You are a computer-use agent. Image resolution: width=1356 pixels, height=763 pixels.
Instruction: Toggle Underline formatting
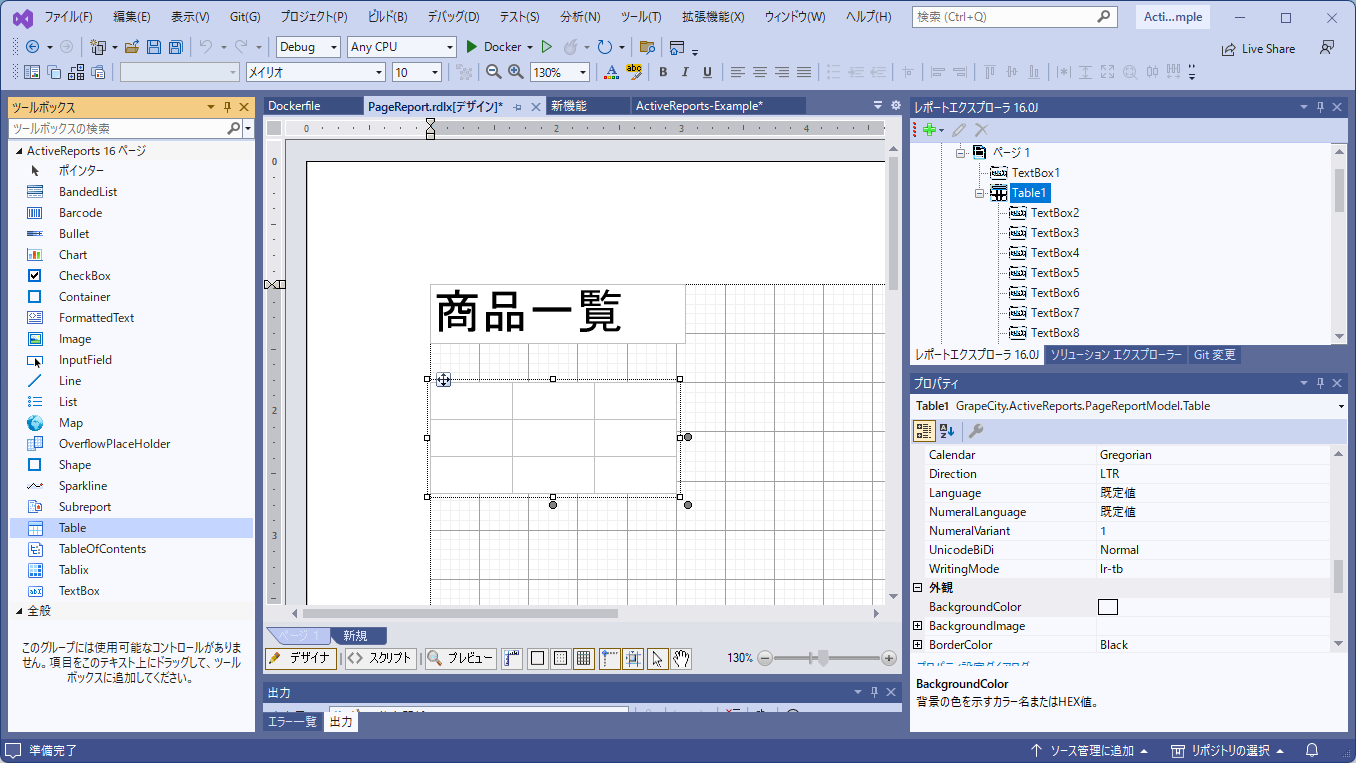707,72
